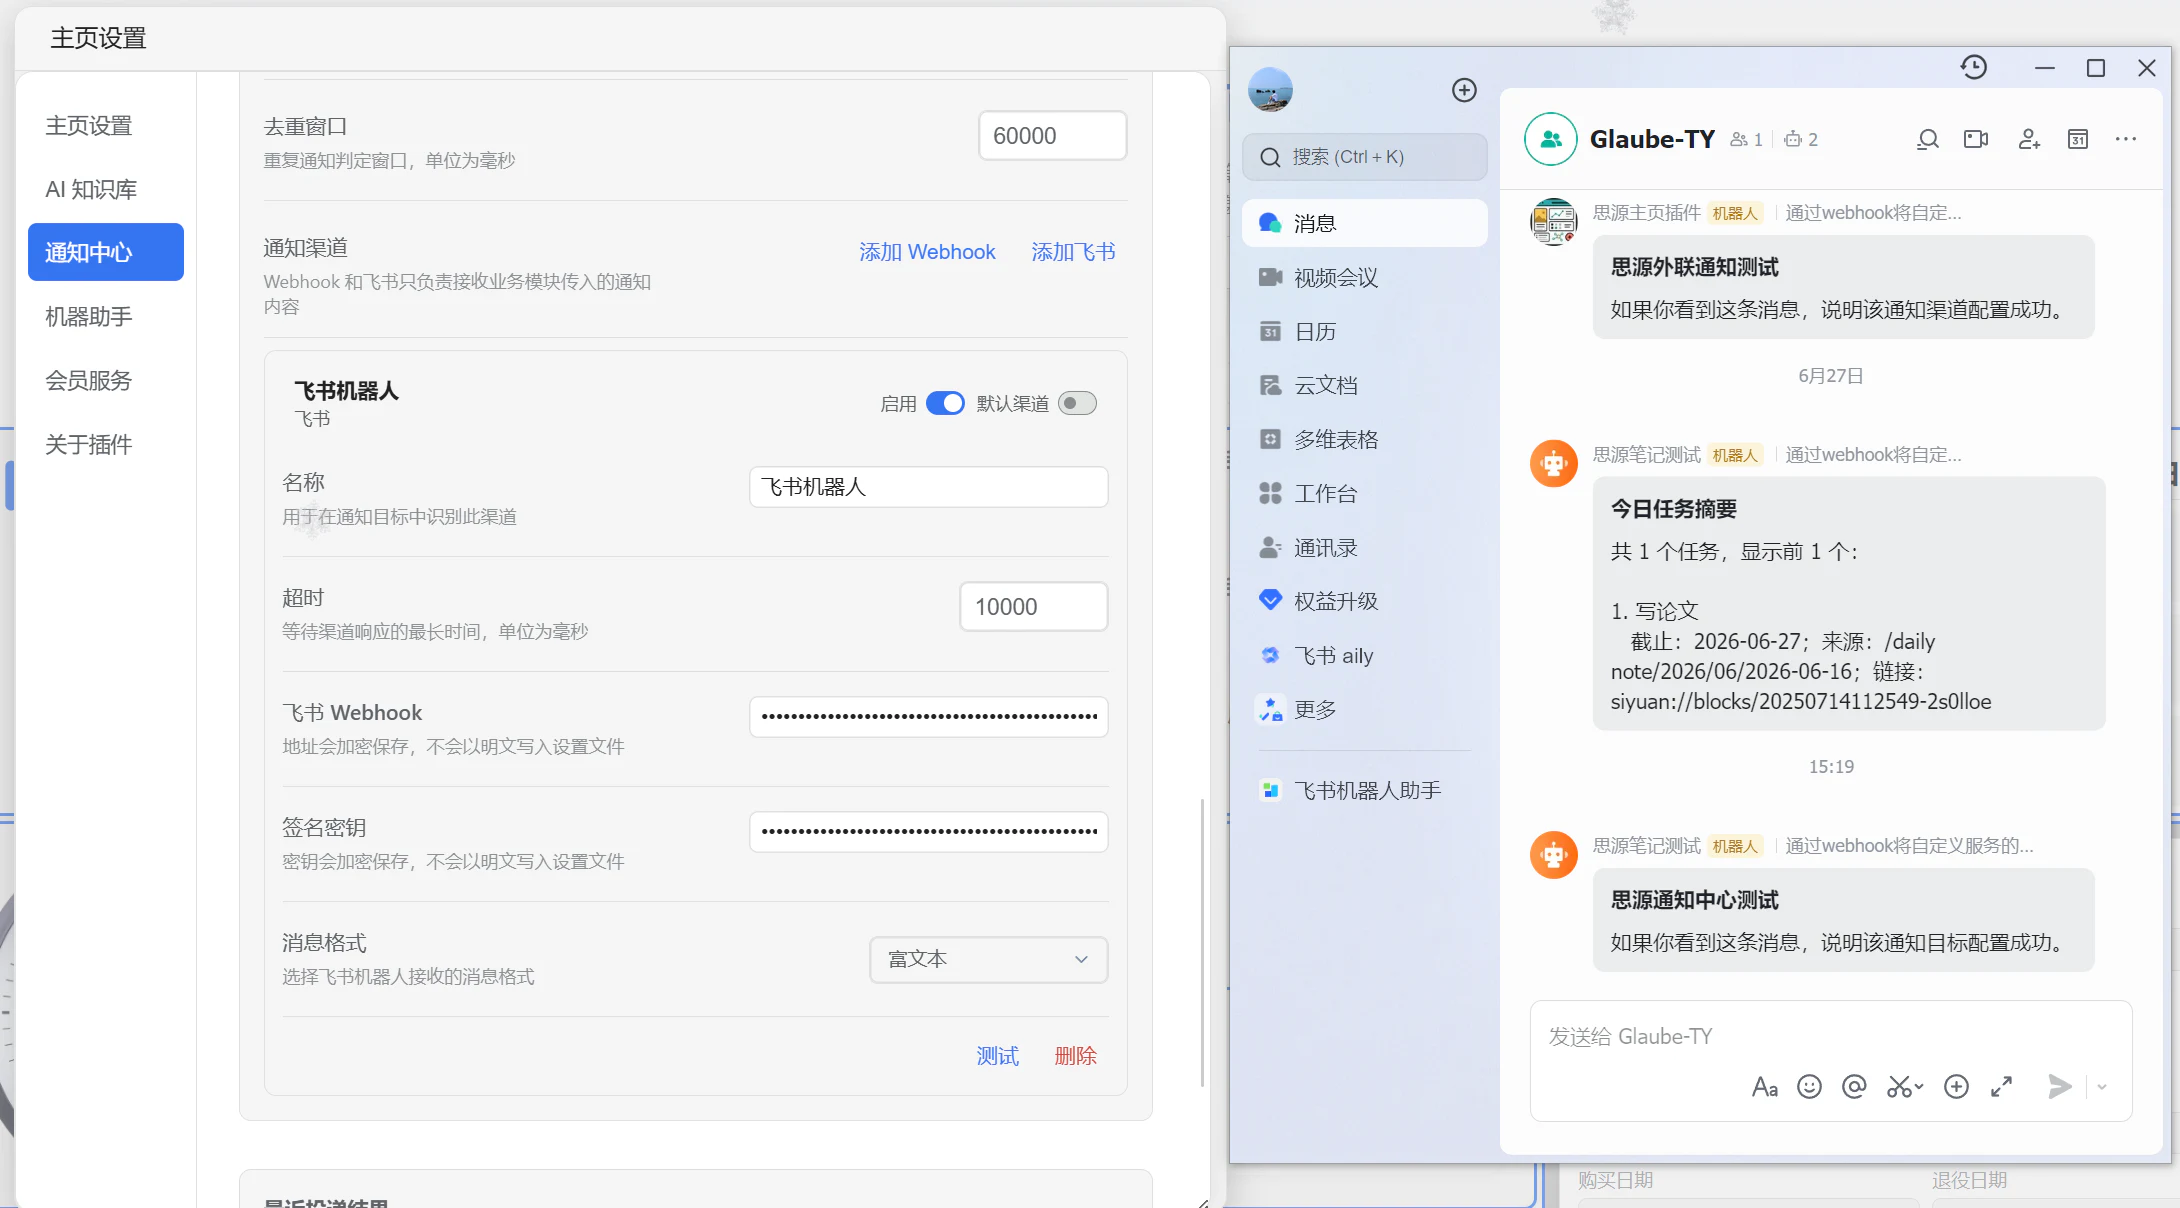Open 飞书机器人助手 in Feishu sidebar
Image resolution: width=2180 pixels, height=1208 pixels.
click(1364, 790)
